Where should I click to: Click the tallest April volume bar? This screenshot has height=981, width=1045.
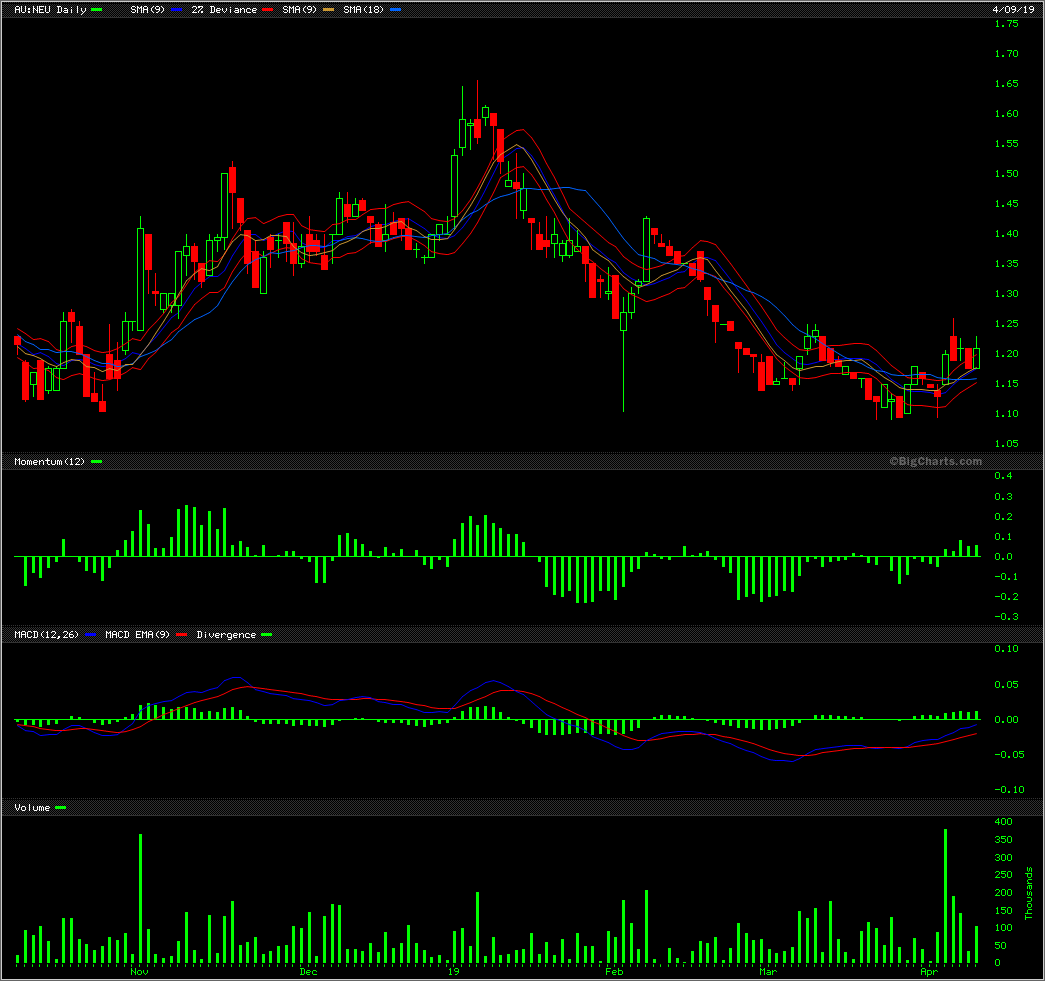pos(946,896)
